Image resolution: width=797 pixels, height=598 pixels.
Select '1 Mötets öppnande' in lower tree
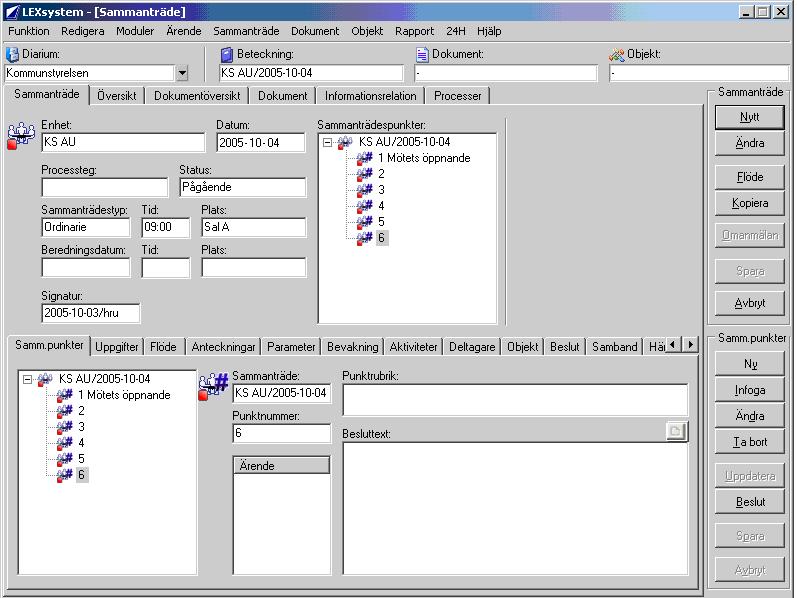tap(124, 395)
